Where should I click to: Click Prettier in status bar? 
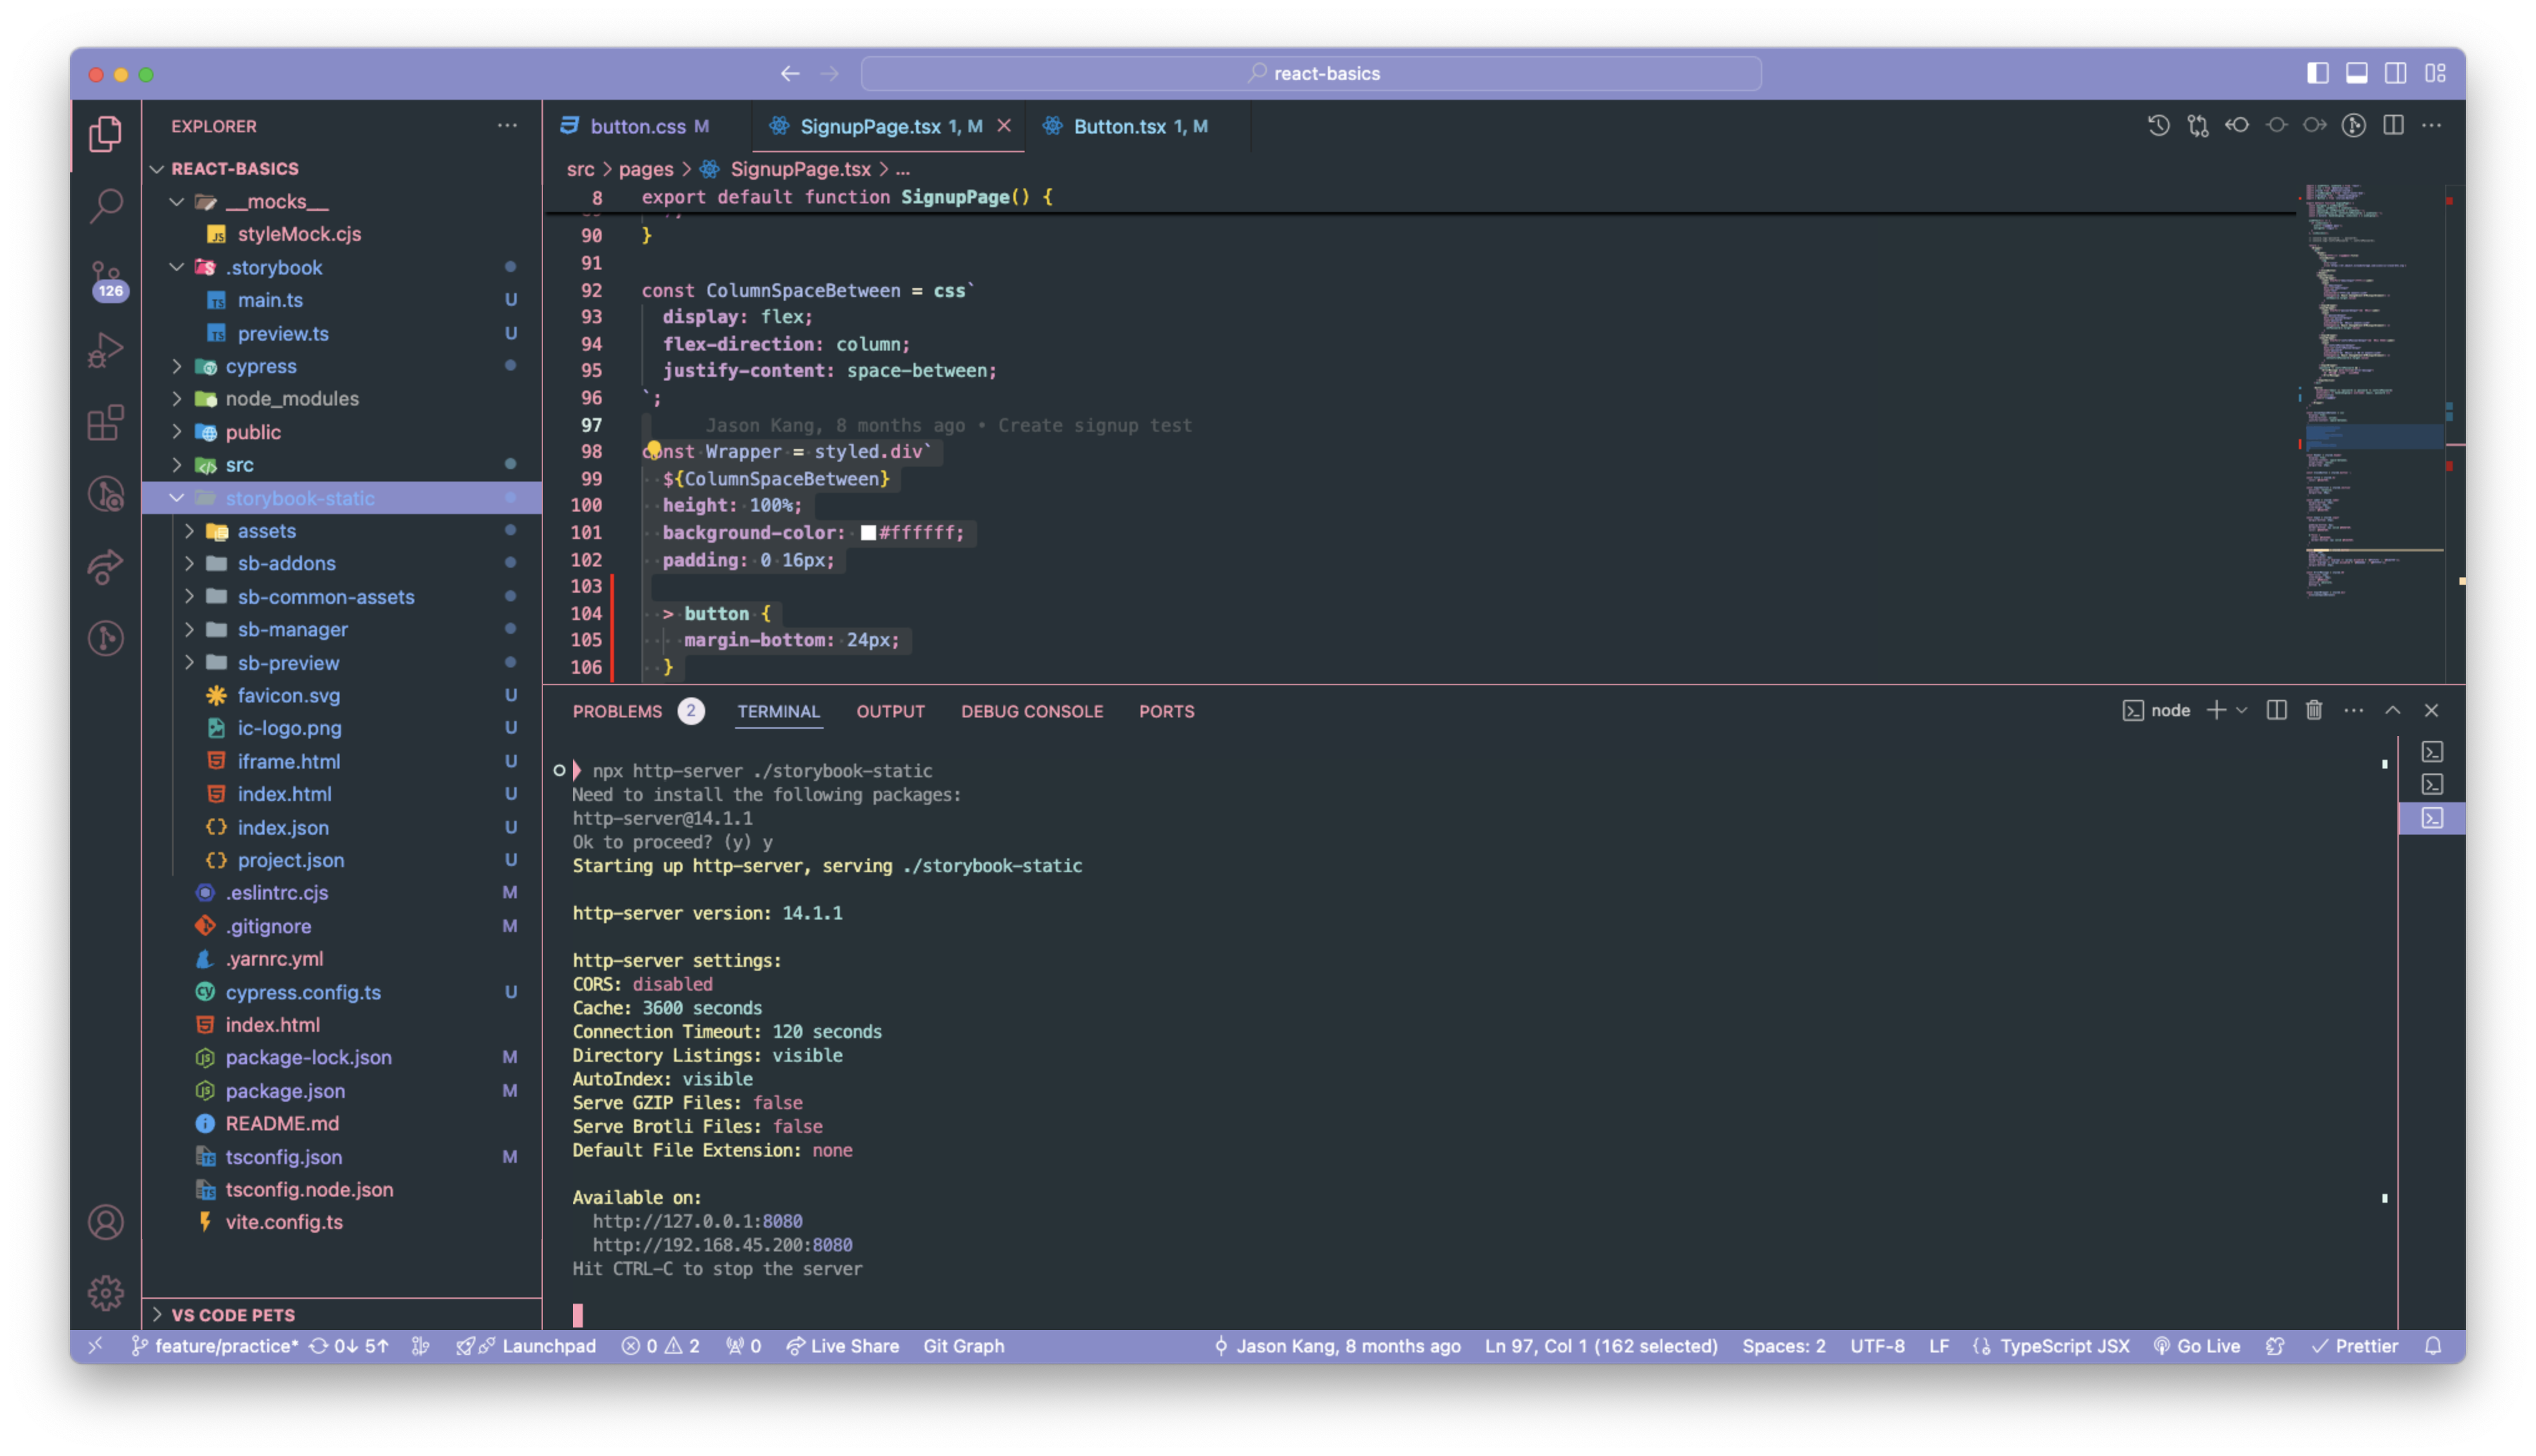click(x=2354, y=1346)
